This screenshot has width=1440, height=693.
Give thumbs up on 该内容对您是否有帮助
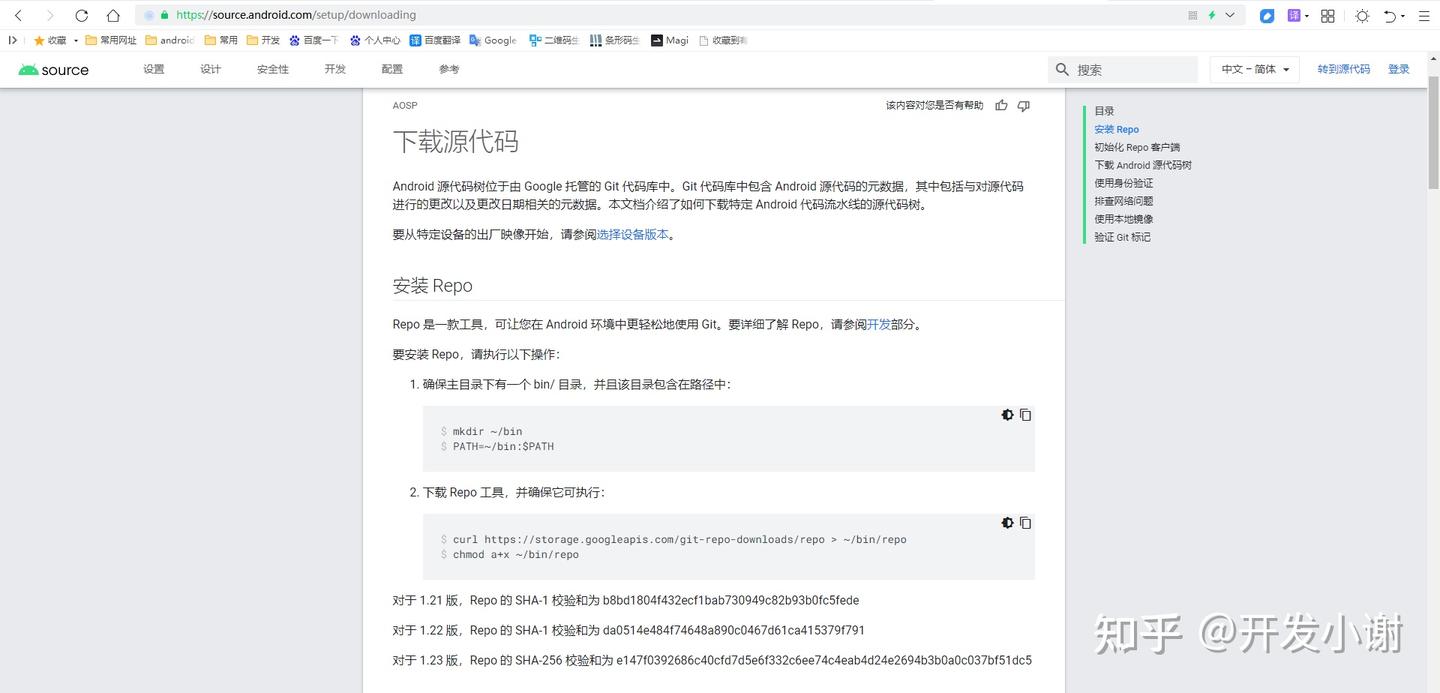pyautogui.click(x=1001, y=105)
